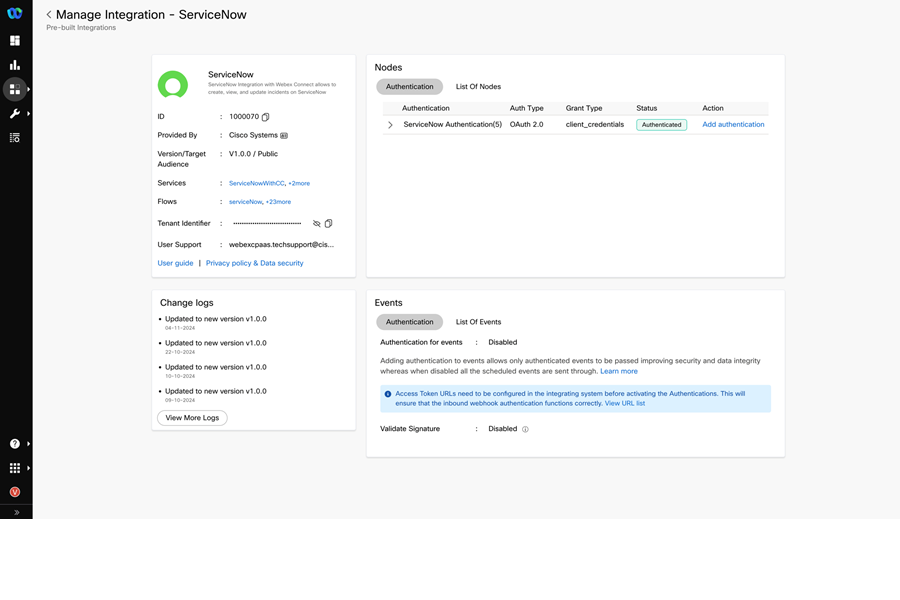
Task: Click the ServiceNow green logo
Action: [173, 84]
